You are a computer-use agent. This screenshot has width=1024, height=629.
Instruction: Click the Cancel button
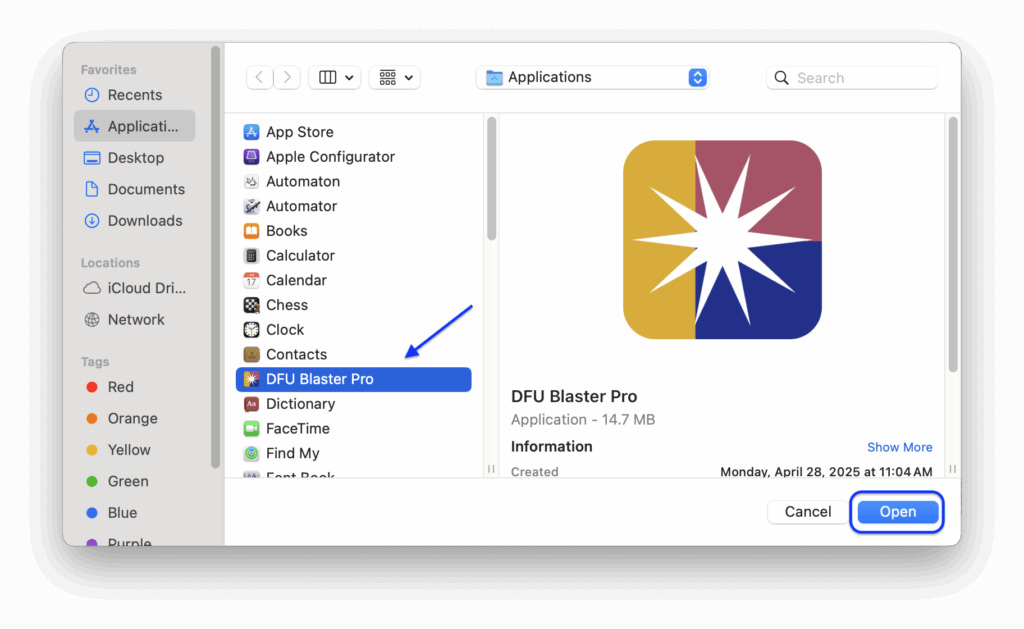point(808,512)
